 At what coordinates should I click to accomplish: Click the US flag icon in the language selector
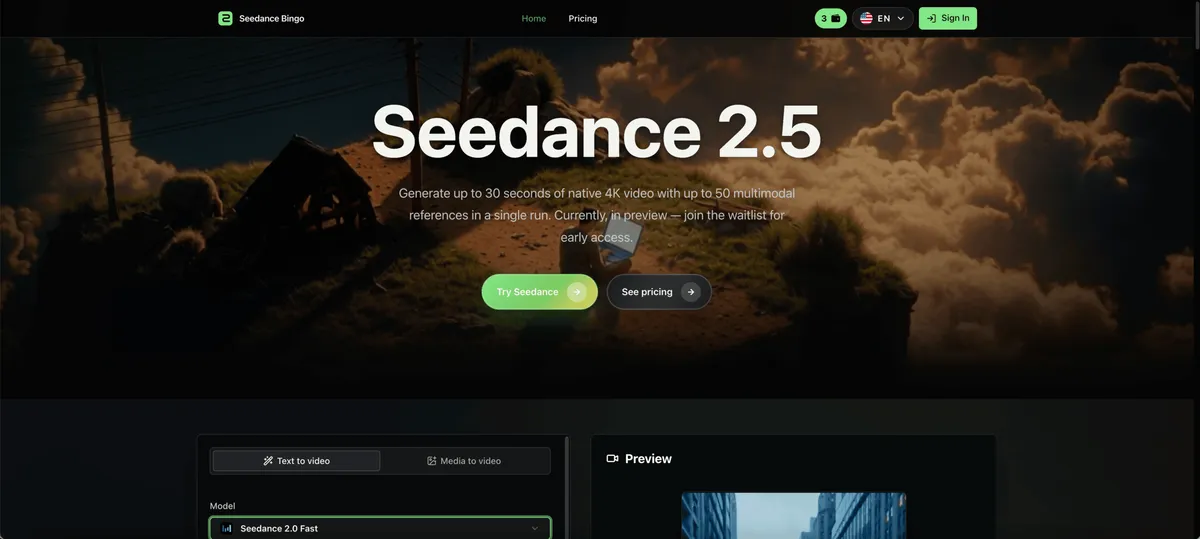point(866,18)
